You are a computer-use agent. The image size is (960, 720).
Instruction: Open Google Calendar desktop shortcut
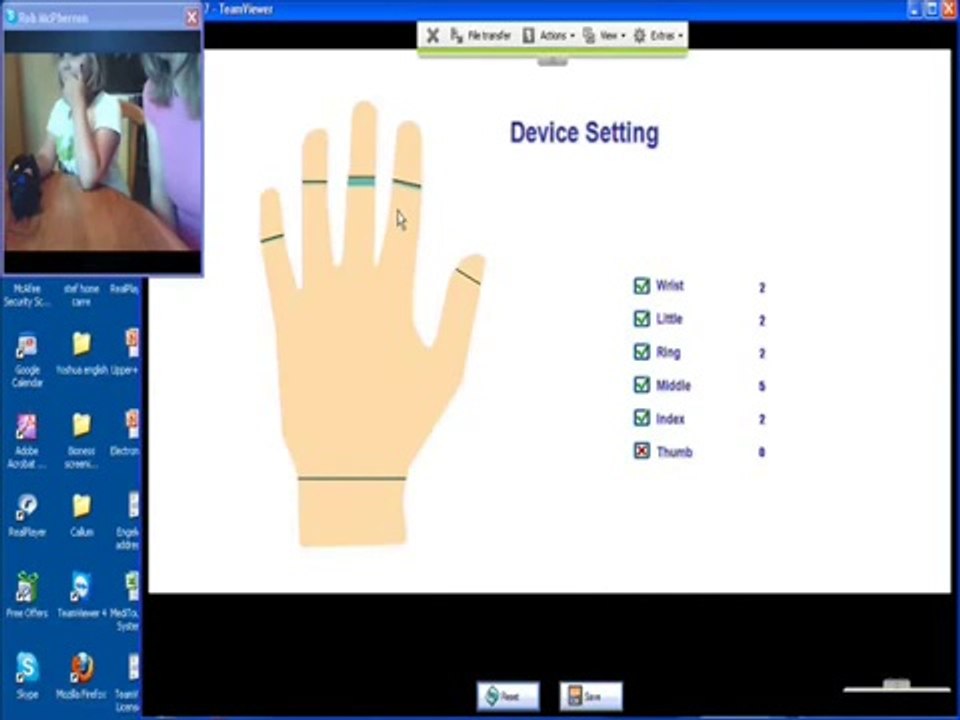point(27,359)
